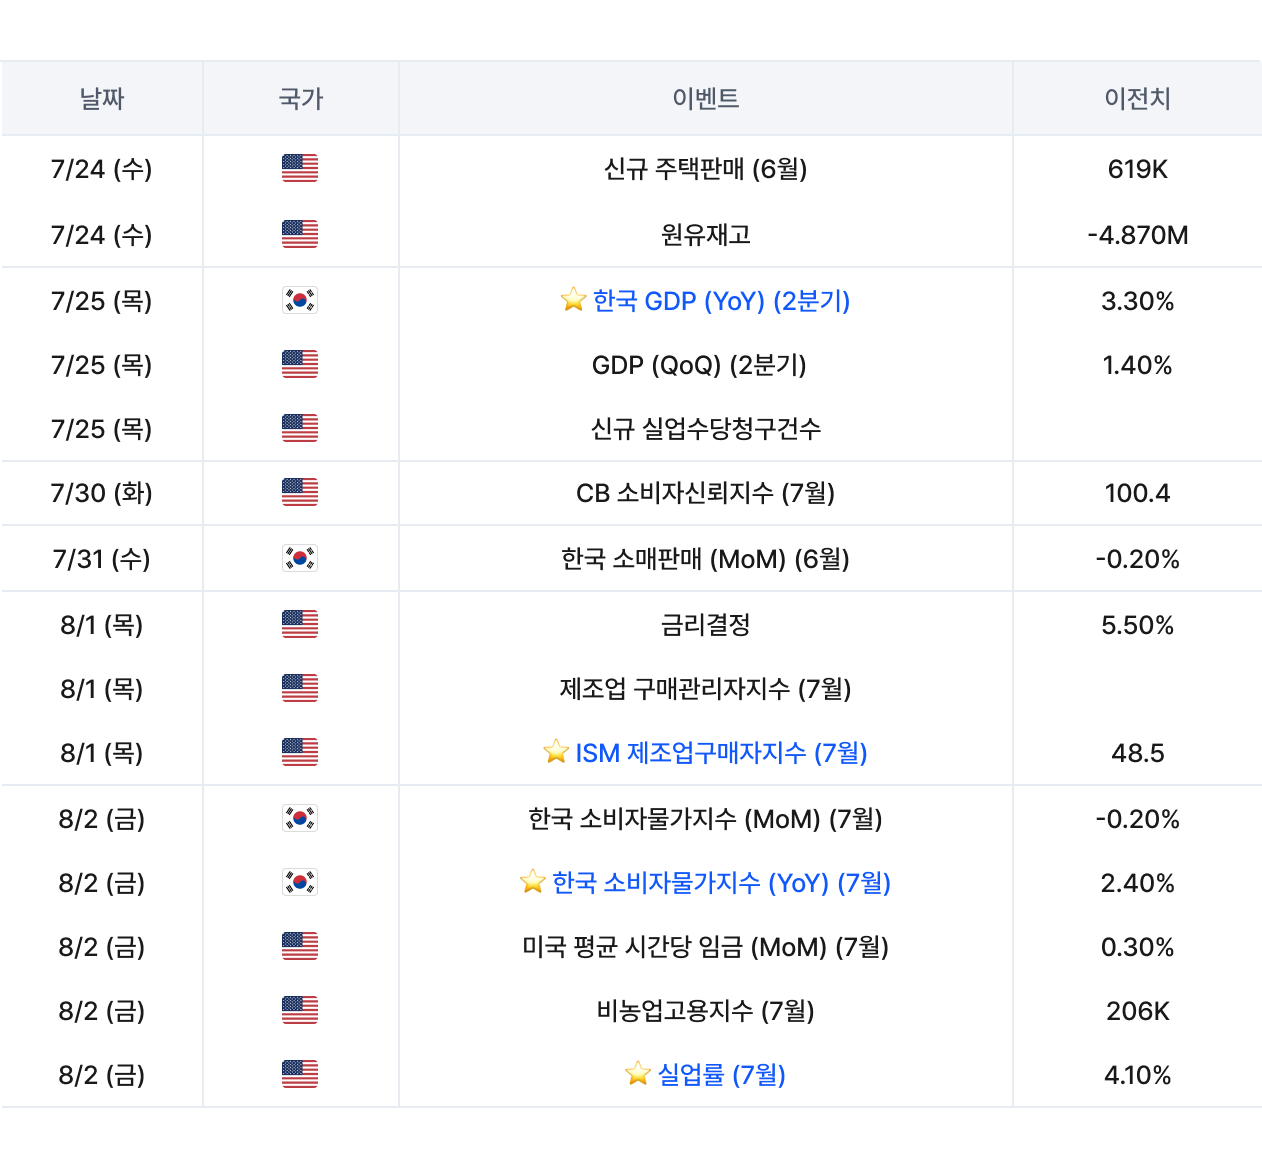Viewport: 1262px width, 1168px height.
Task: Click the Korean flag beside 한국 소매판매
Action: (300, 558)
